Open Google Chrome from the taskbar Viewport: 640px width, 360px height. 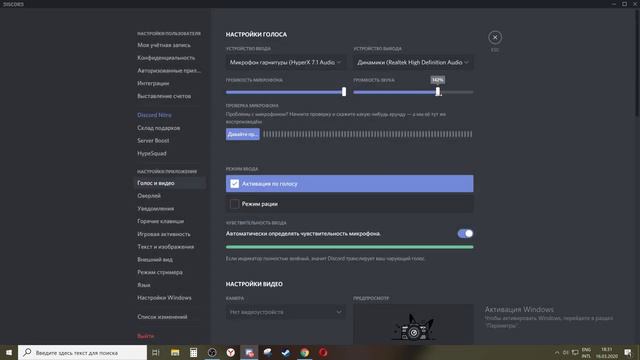(x=304, y=352)
